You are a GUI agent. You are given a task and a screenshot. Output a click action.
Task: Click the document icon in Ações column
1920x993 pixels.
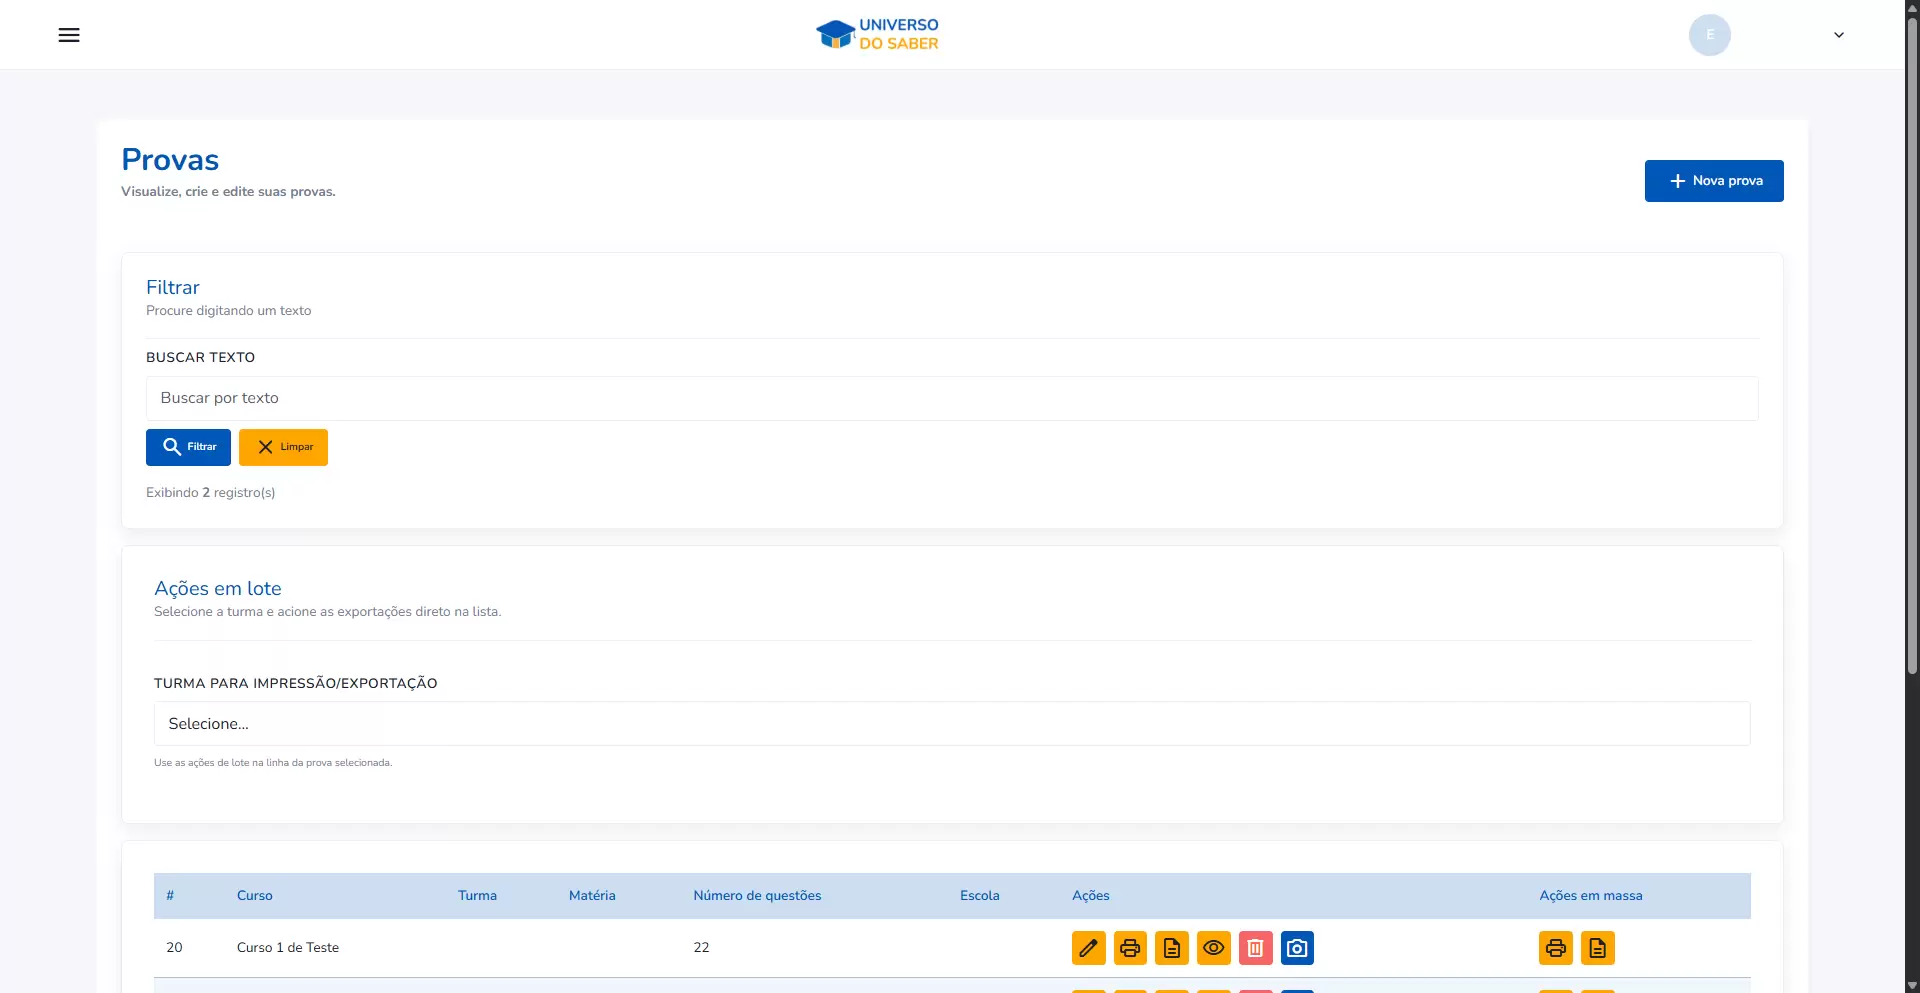click(1171, 948)
